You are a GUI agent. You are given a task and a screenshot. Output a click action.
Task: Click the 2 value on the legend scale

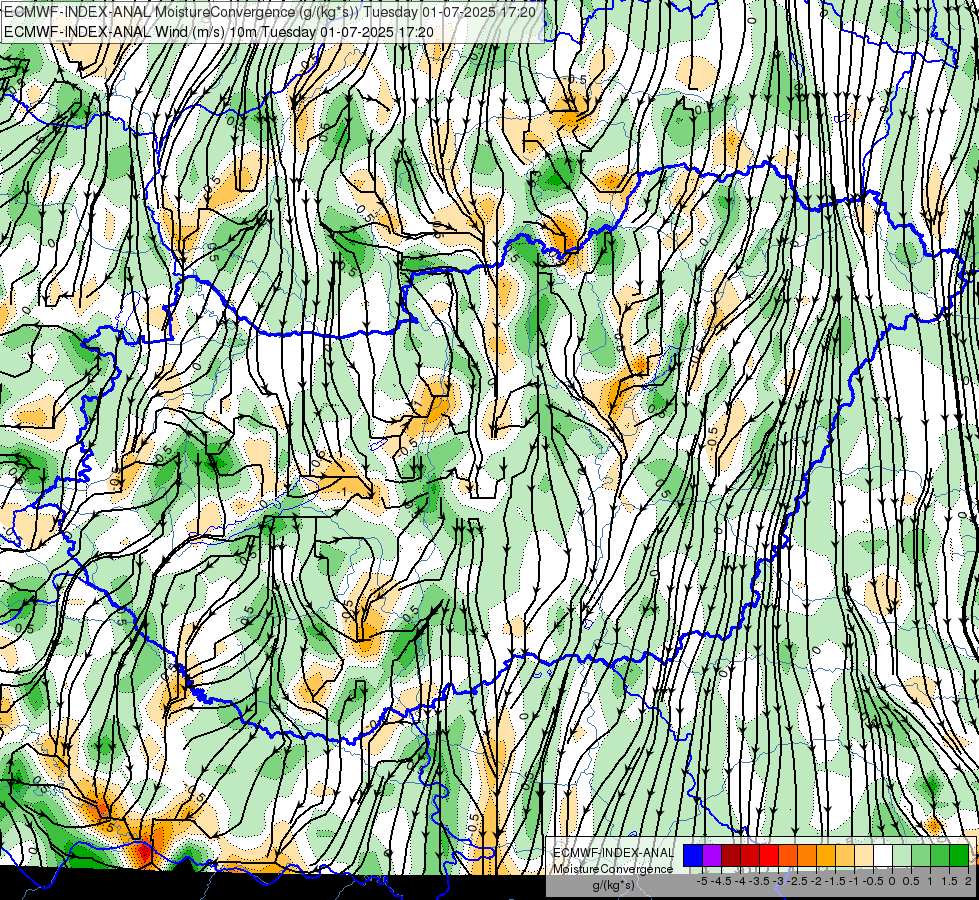(x=968, y=881)
